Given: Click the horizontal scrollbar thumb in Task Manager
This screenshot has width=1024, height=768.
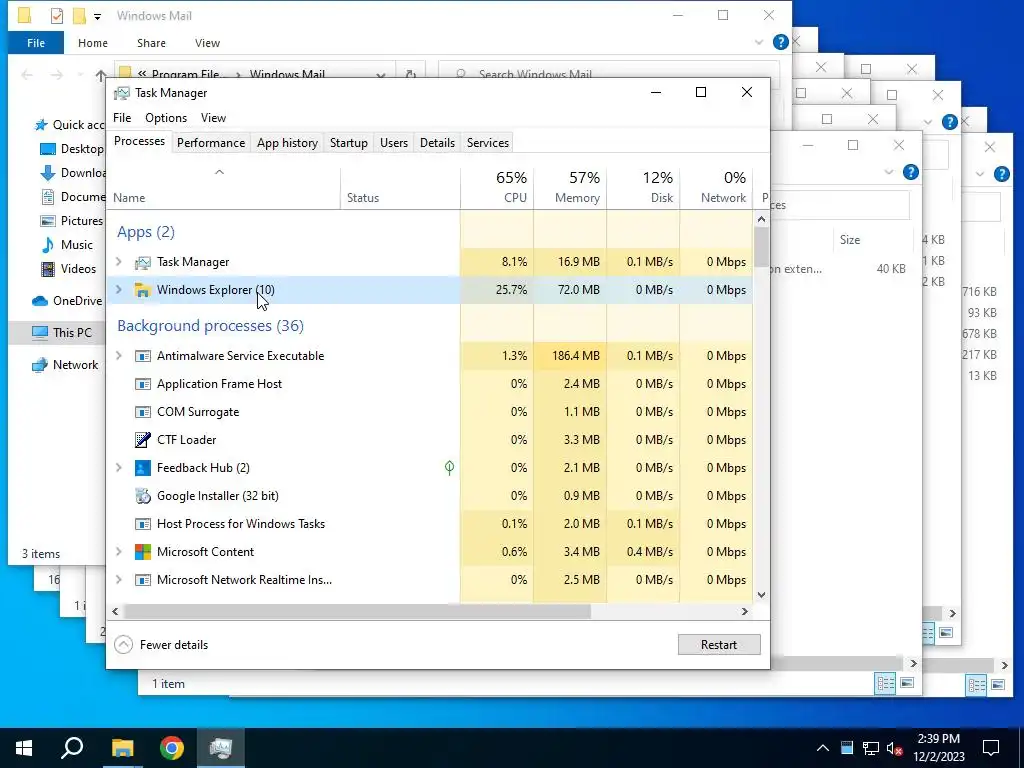Looking at the screenshot, I should point(357,612).
